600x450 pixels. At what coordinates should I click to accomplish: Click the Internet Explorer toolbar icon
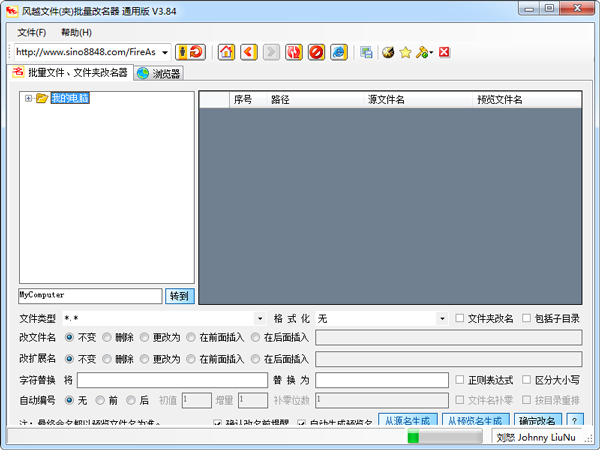pos(339,52)
